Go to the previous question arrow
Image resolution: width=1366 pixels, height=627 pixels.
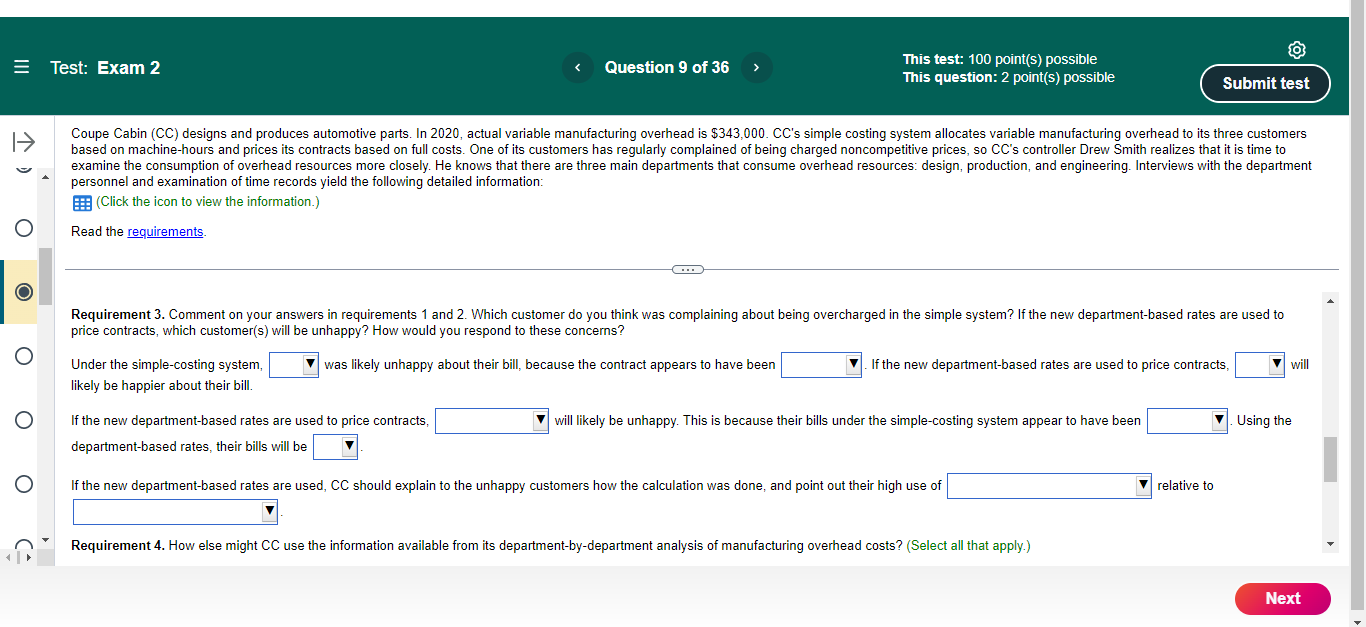578,67
